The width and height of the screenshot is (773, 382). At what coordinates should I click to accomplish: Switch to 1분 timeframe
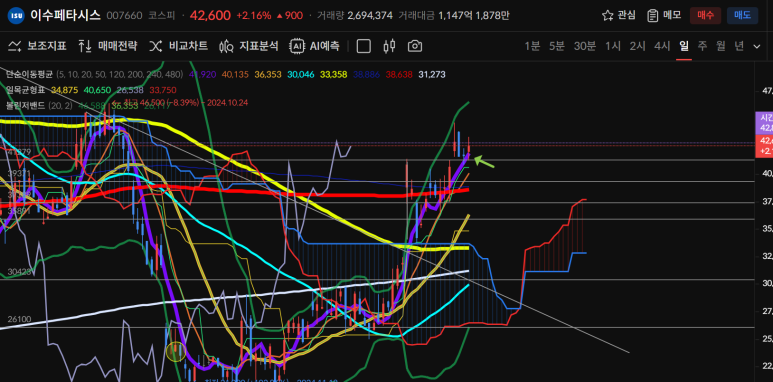coord(532,46)
